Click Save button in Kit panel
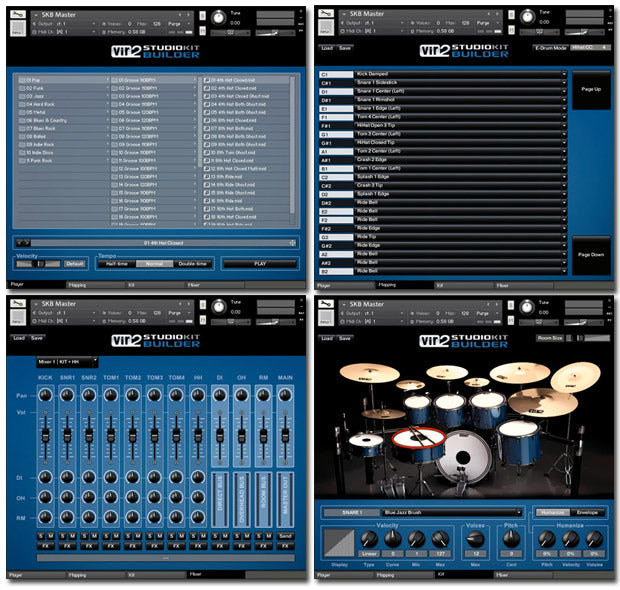620x590 pixels. click(x=345, y=338)
